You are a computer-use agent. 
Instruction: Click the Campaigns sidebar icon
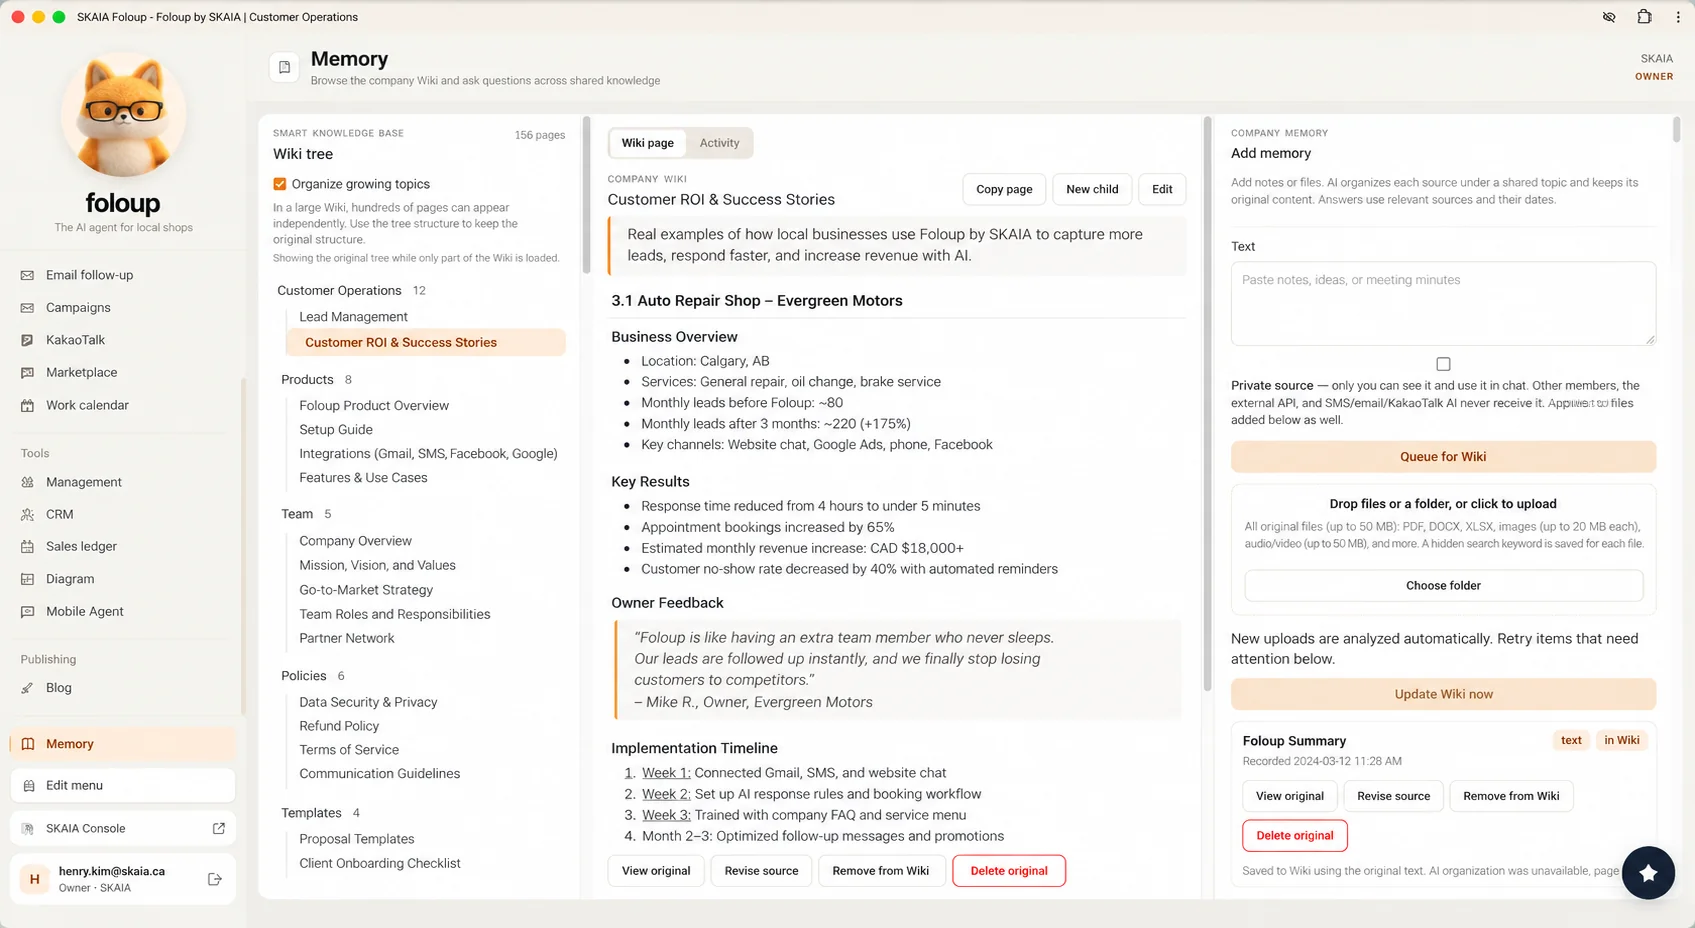coord(27,308)
